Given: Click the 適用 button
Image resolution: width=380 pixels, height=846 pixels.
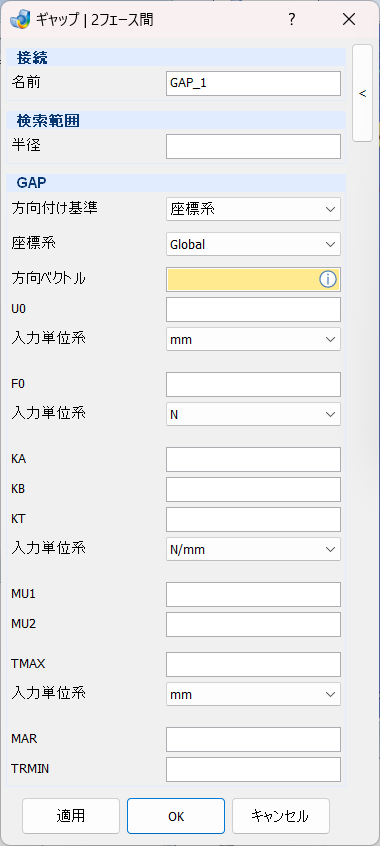Looking at the screenshot, I should pos(71,816).
